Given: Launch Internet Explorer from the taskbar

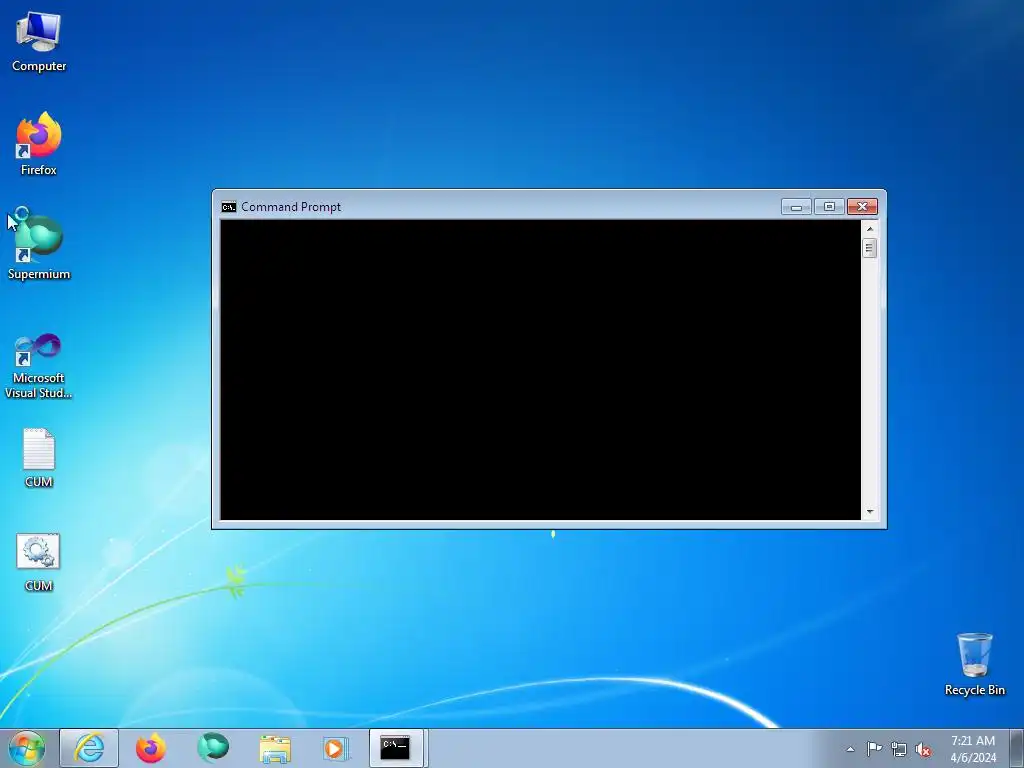Looking at the screenshot, I should (x=89, y=748).
